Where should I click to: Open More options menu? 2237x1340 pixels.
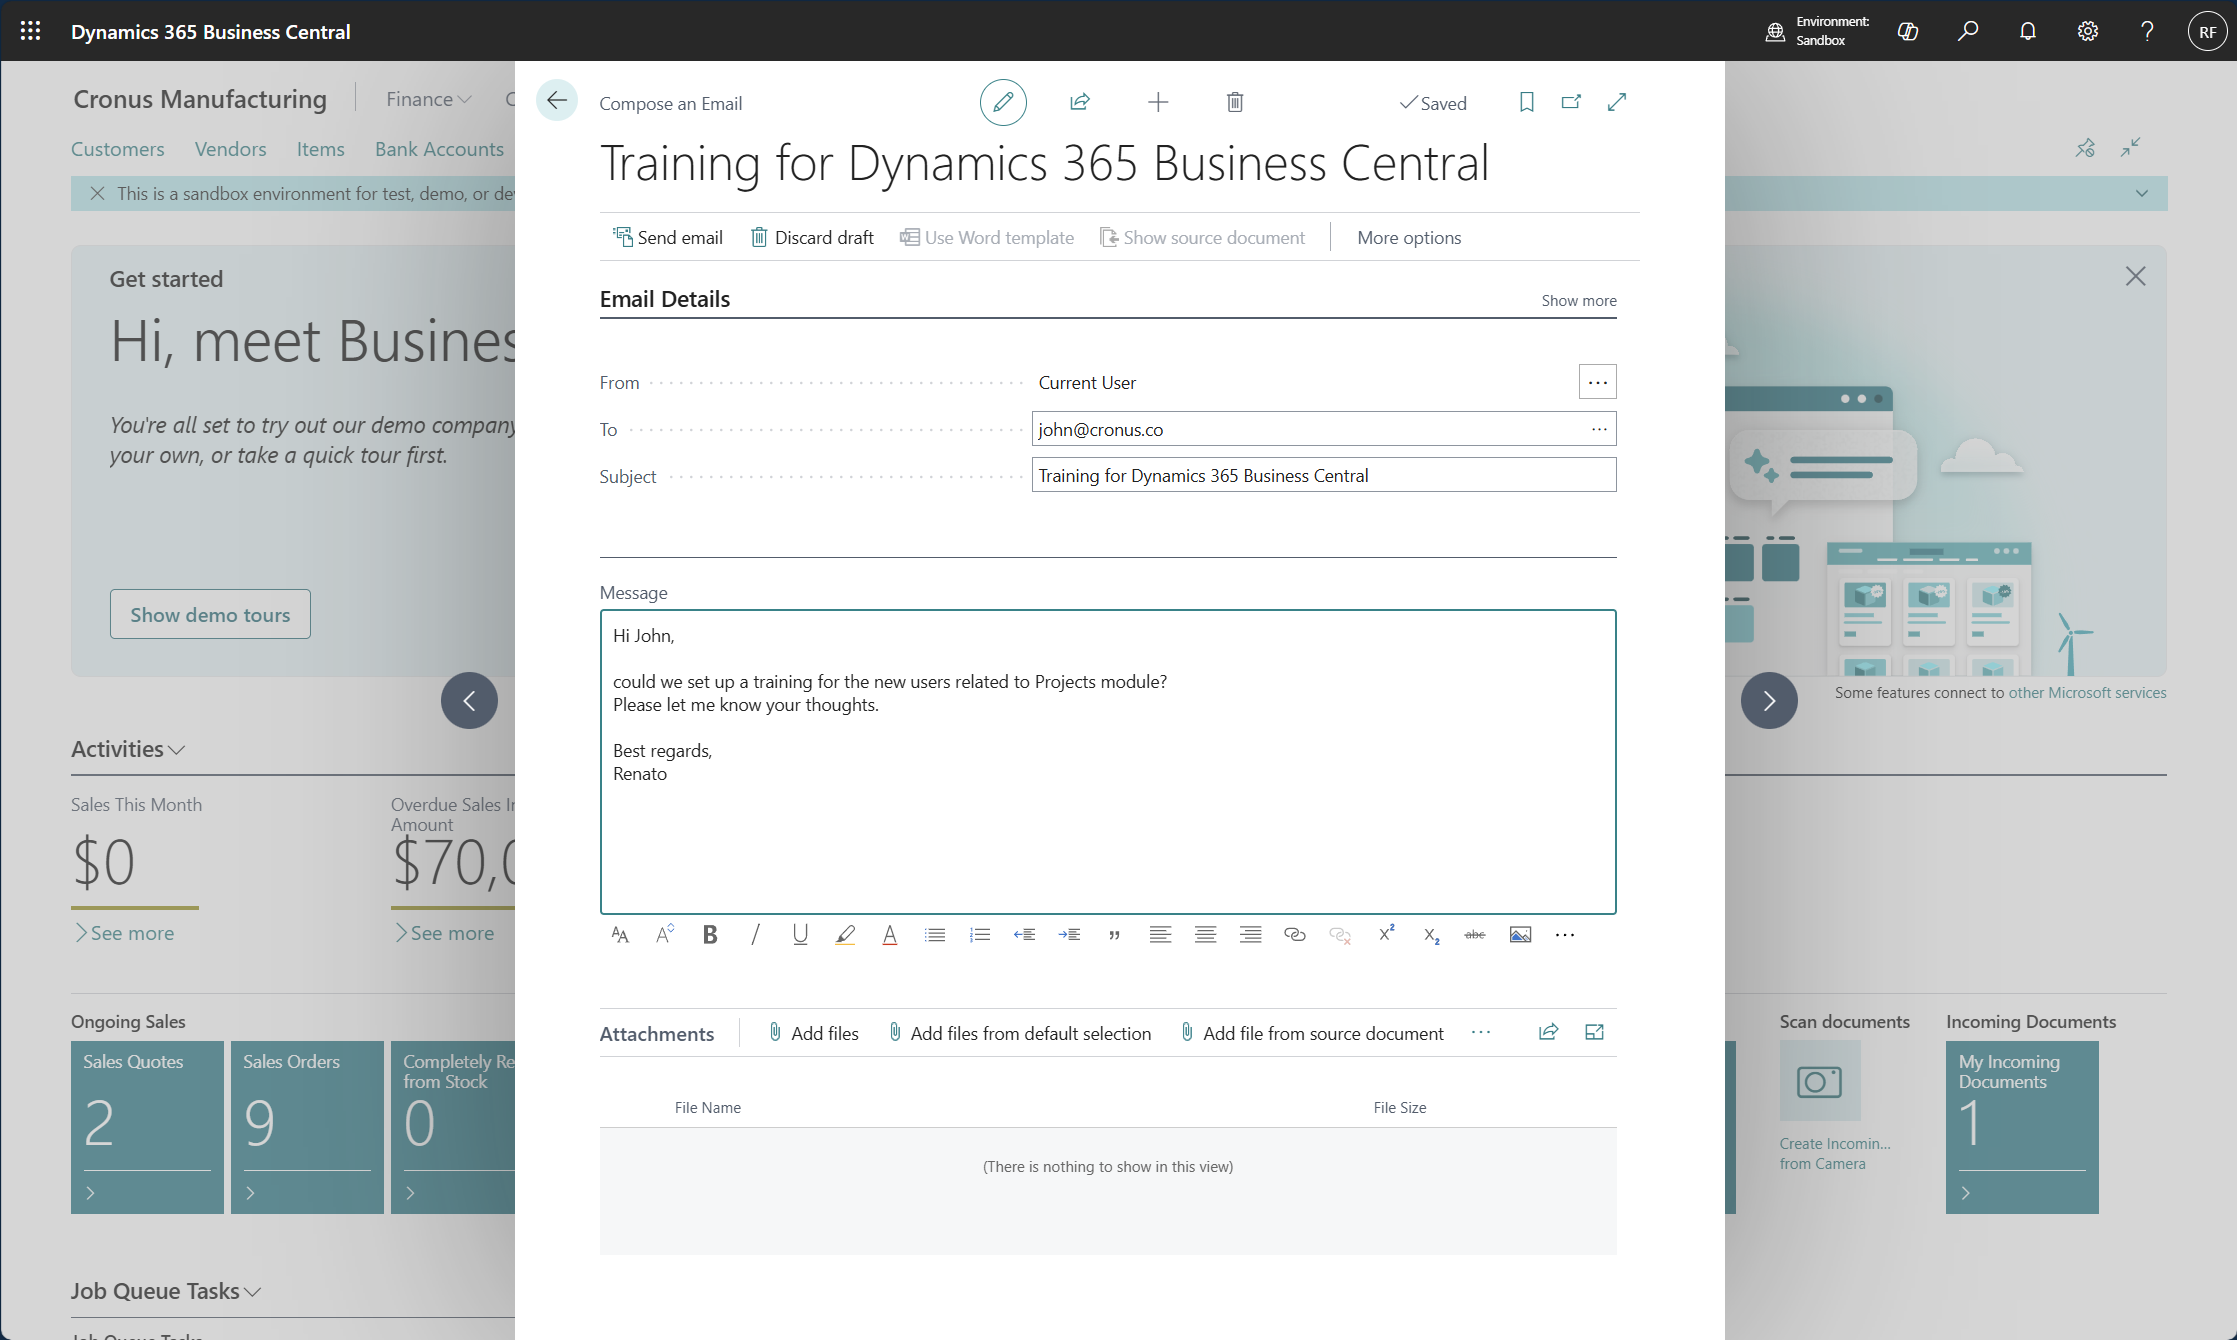pos(1409,237)
